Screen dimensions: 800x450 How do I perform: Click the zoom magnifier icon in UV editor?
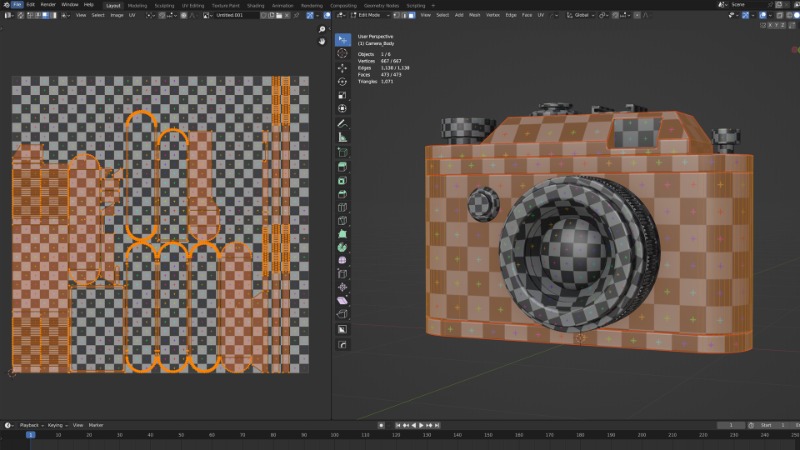point(322,30)
